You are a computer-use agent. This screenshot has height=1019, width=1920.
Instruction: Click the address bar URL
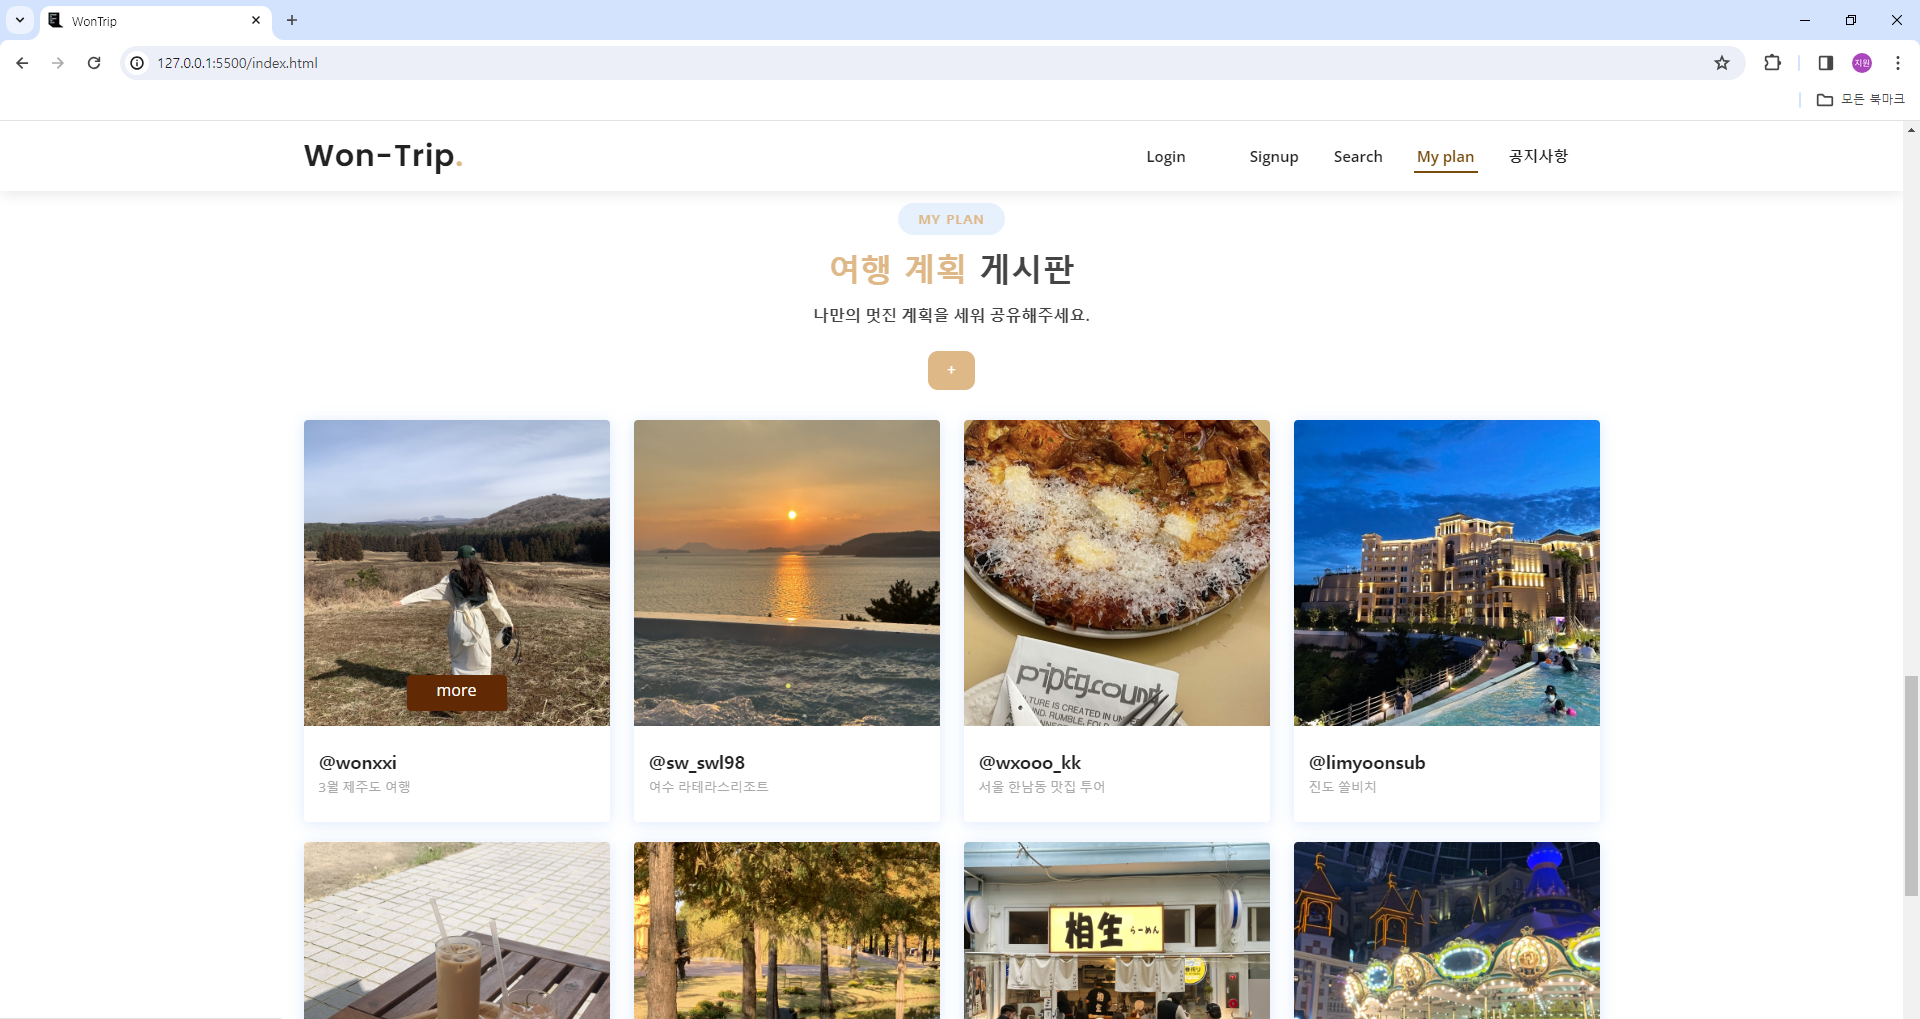pos(237,63)
